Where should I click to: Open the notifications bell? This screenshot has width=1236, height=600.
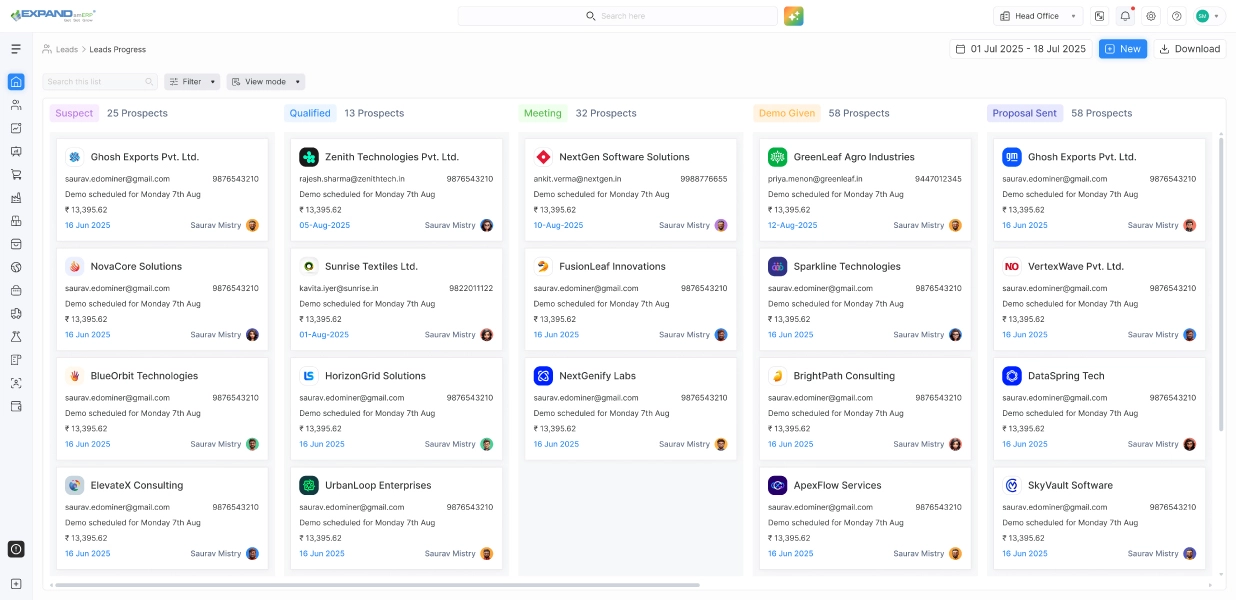[1126, 16]
